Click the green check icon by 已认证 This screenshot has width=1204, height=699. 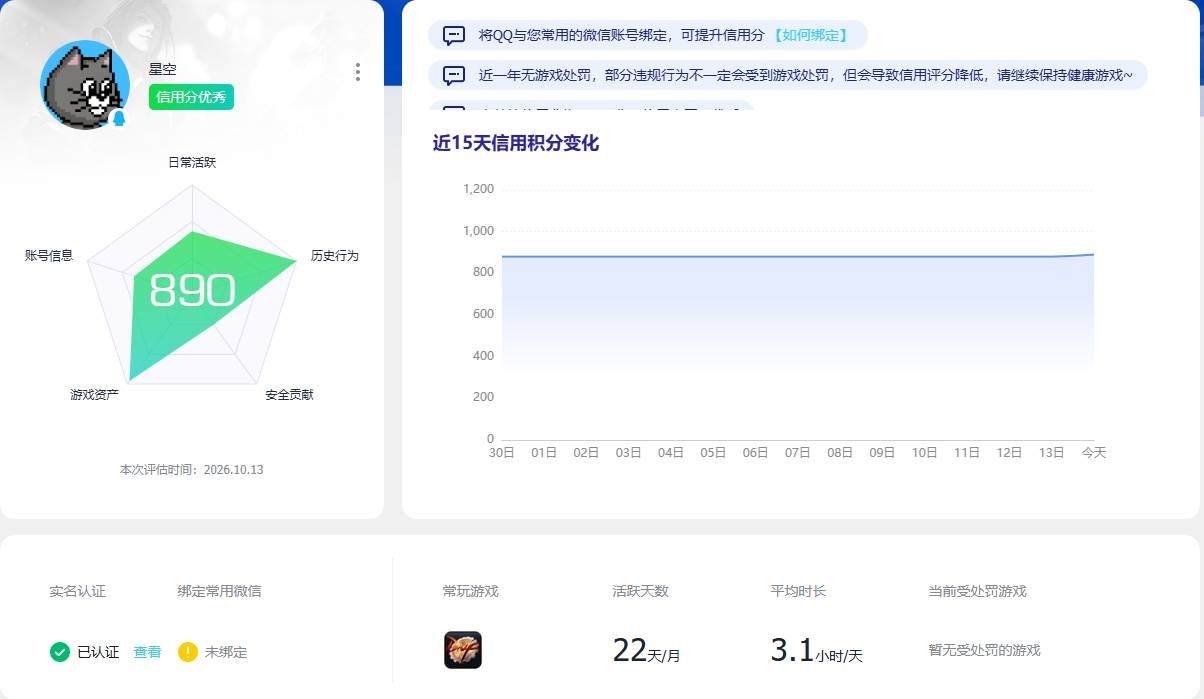60,652
